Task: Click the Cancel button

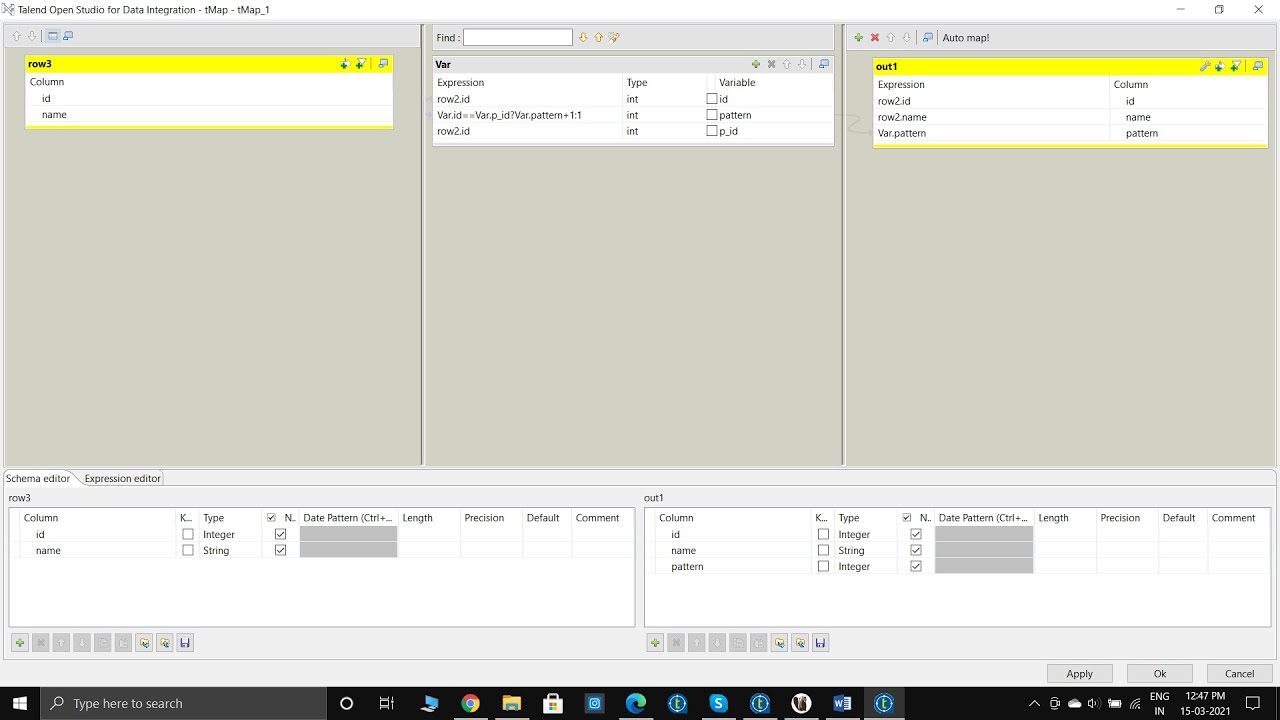Action: 1240,673
